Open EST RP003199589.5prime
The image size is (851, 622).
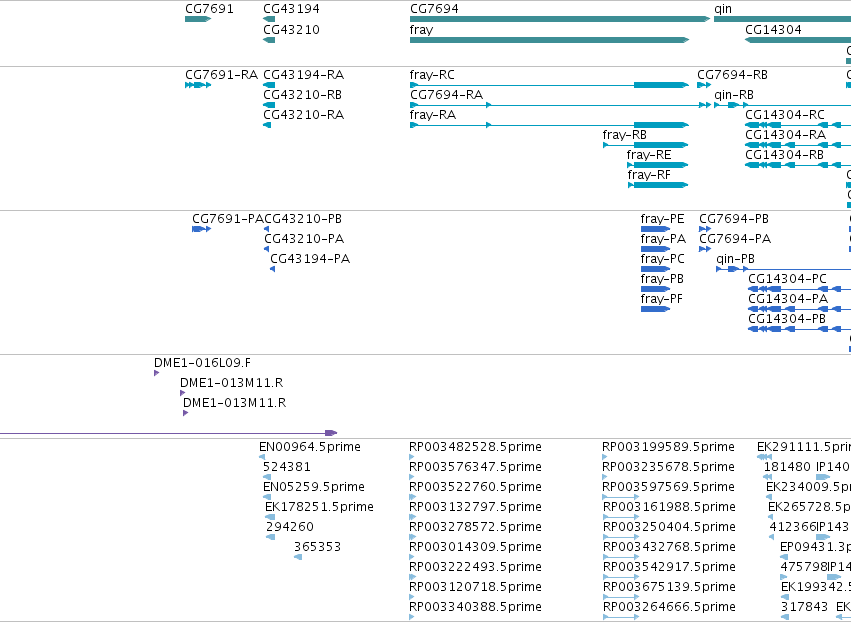tap(669, 447)
